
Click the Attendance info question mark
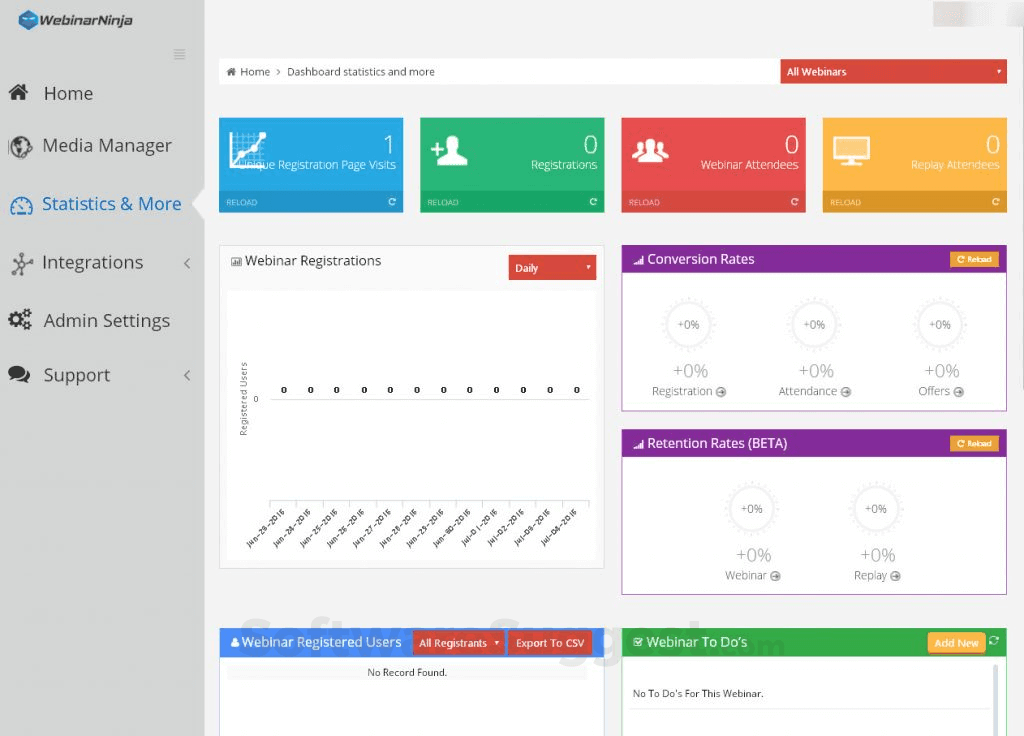tap(848, 391)
